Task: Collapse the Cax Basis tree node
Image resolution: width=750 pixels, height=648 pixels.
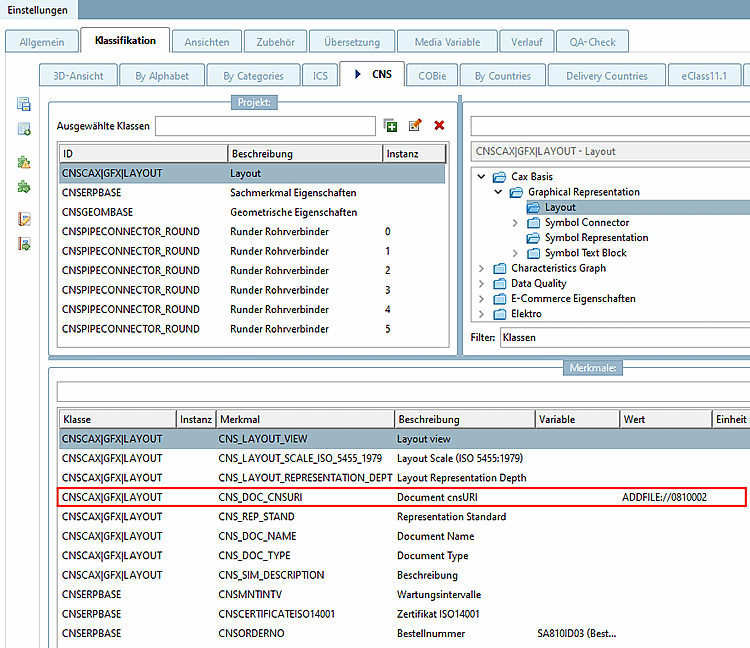Action: [x=482, y=177]
